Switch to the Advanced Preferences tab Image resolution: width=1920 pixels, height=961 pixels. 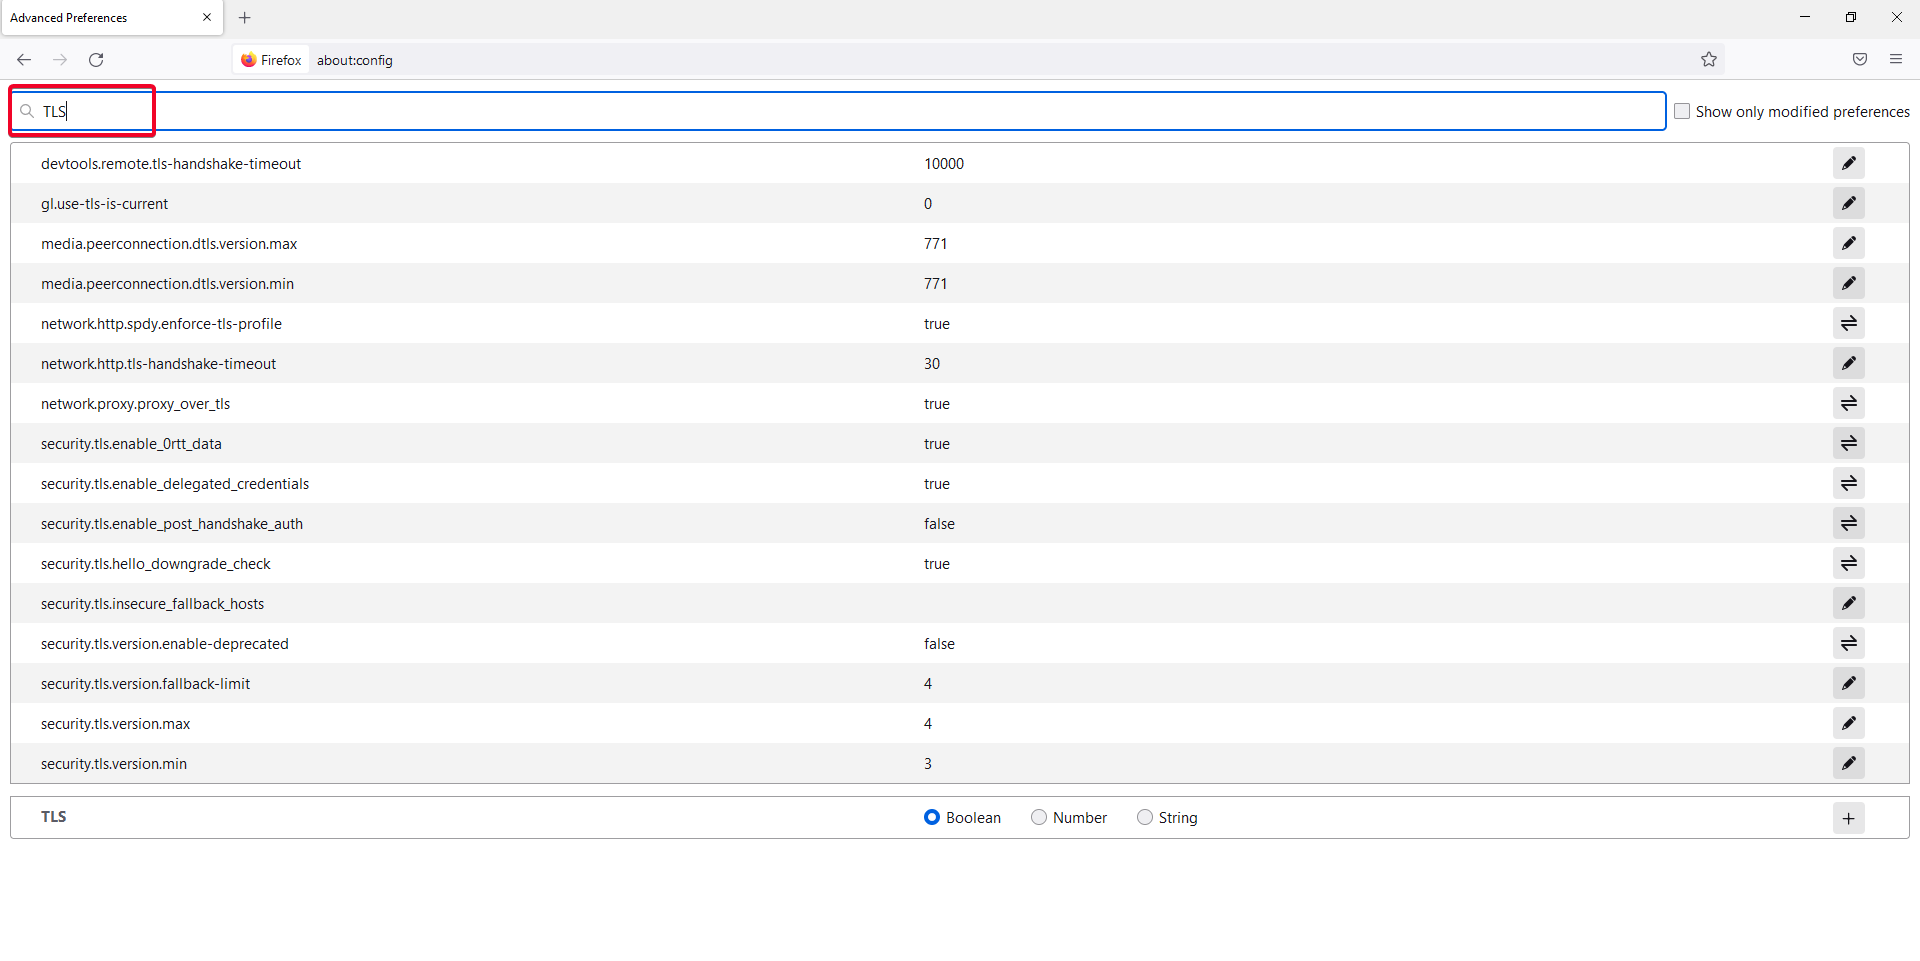(x=100, y=18)
